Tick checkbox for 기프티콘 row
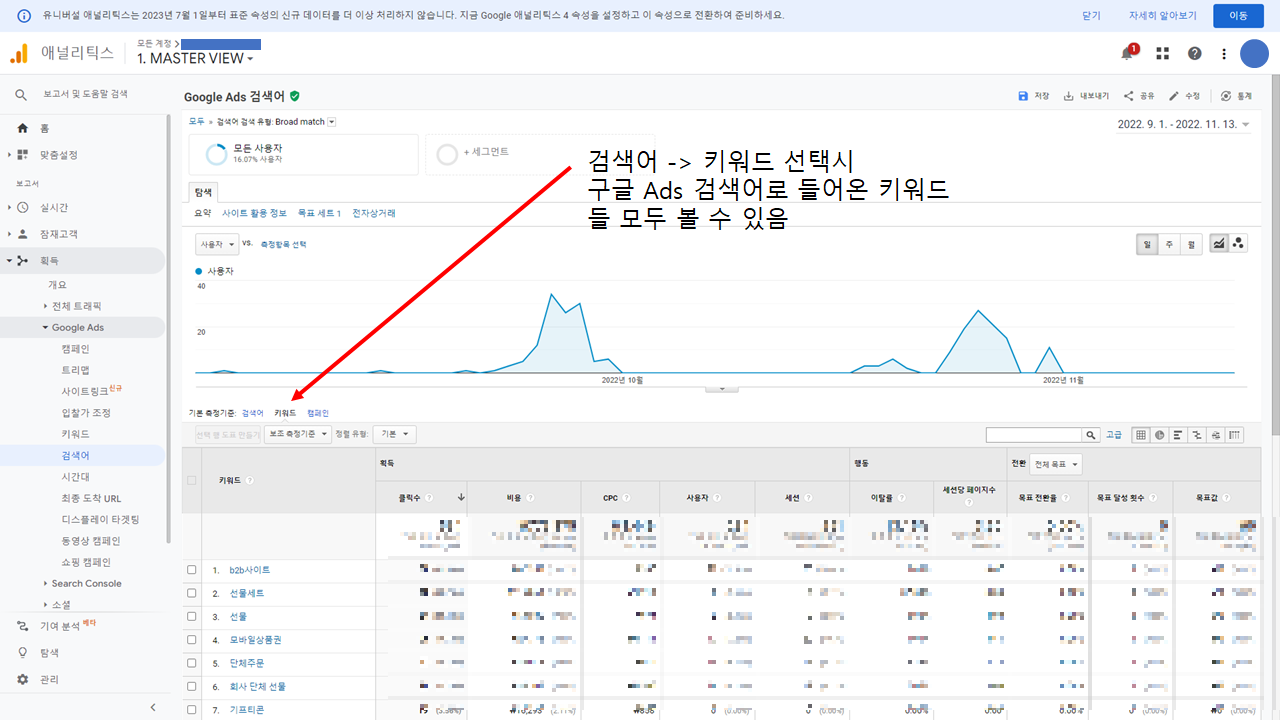The image size is (1280, 720). click(192, 709)
